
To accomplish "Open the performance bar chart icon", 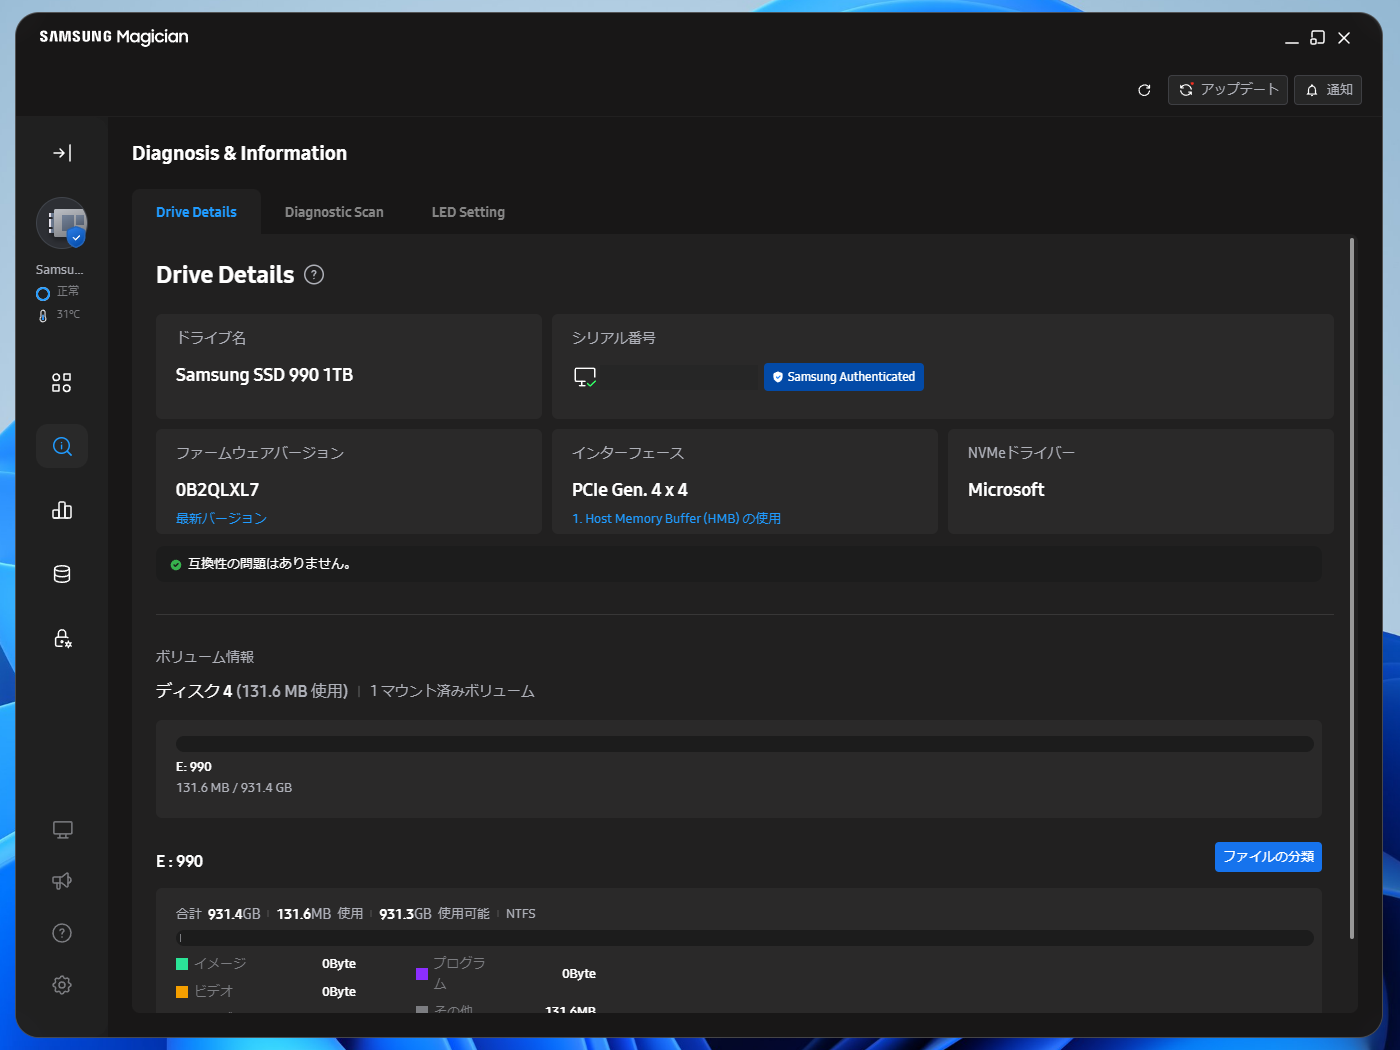I will (62, 510).
